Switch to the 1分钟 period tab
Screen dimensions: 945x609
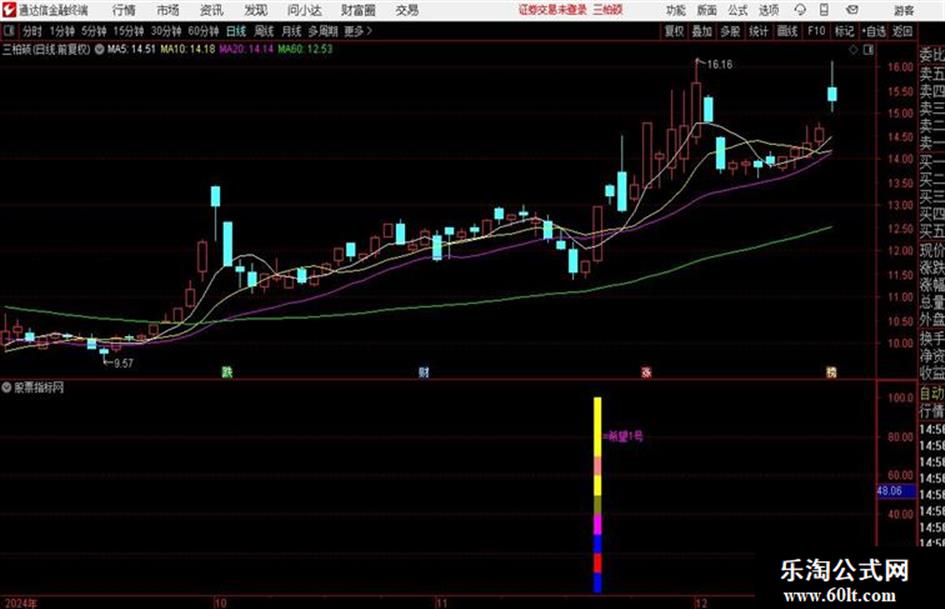click(61, 31)
